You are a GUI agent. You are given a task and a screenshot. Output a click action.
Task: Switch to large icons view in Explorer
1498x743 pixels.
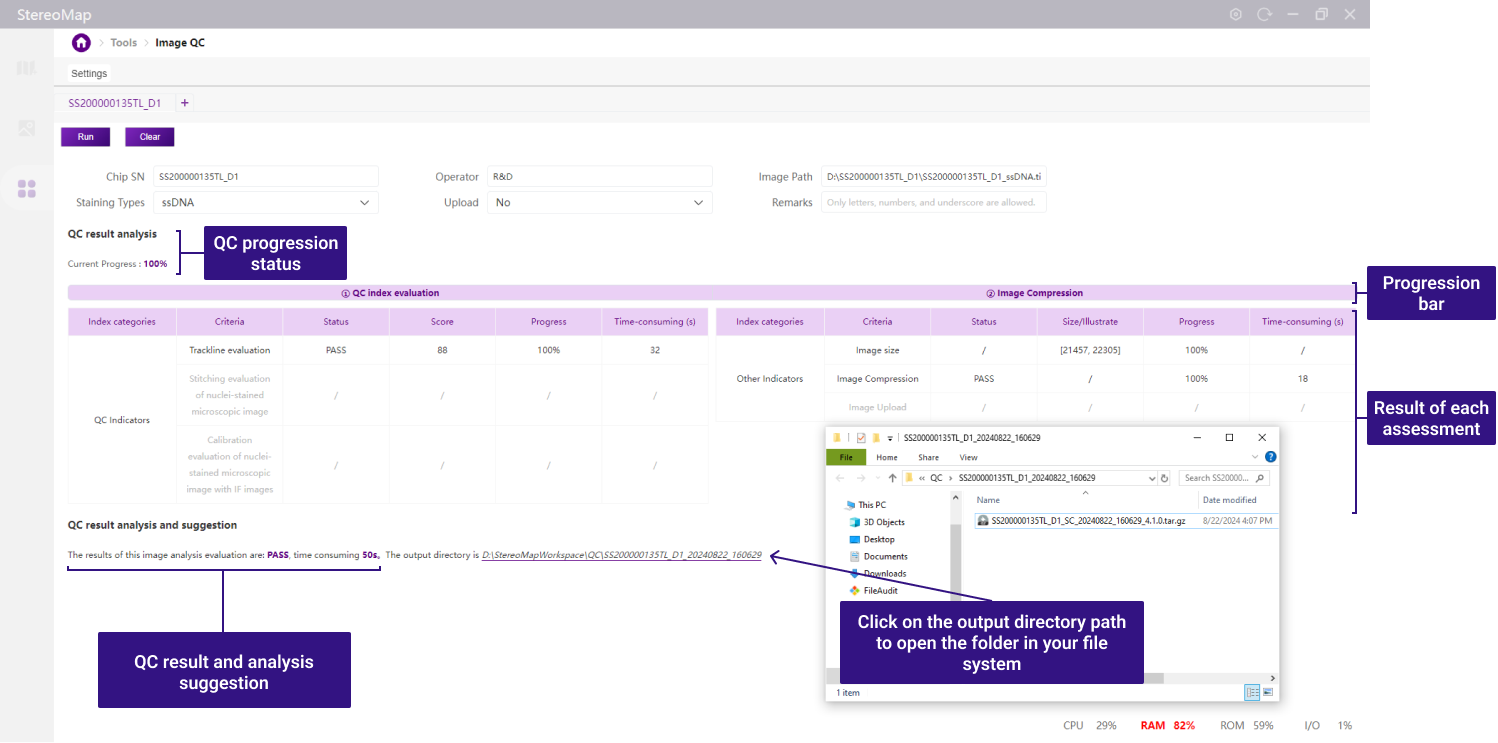pos(1267,692)
